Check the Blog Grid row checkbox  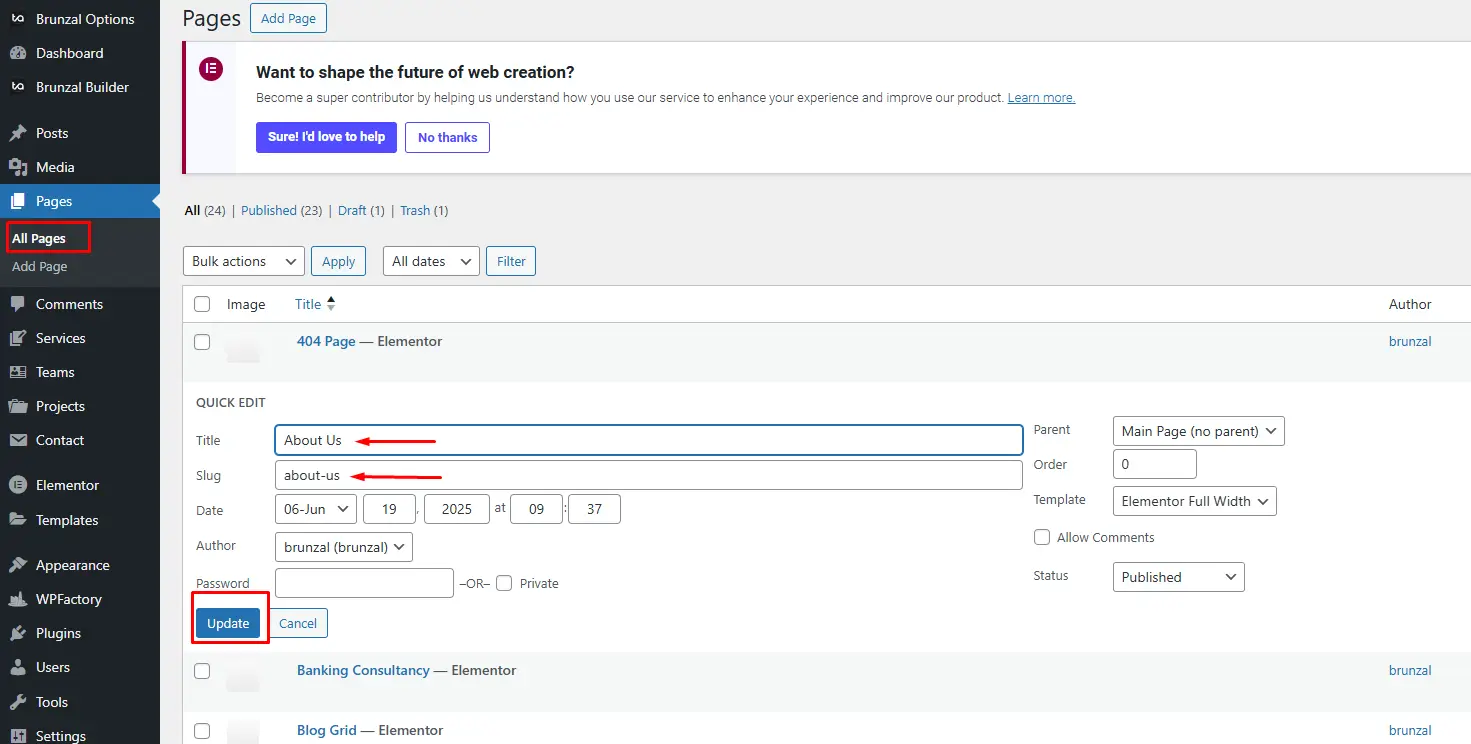[x=202, y=731]
